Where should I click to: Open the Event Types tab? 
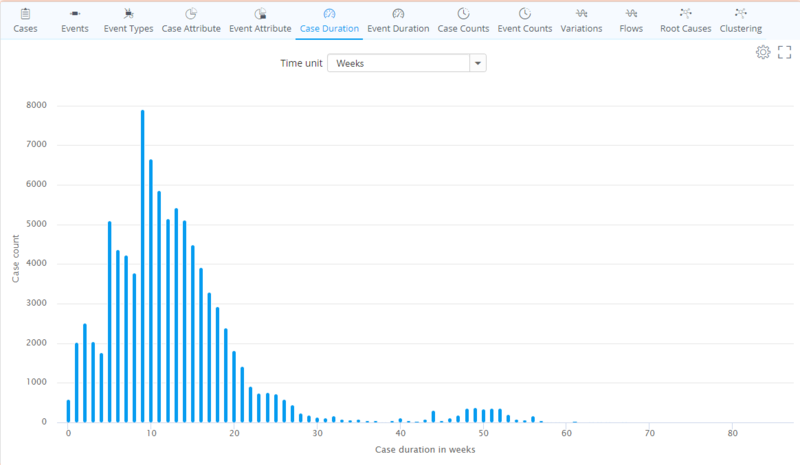tap(129, 29)
